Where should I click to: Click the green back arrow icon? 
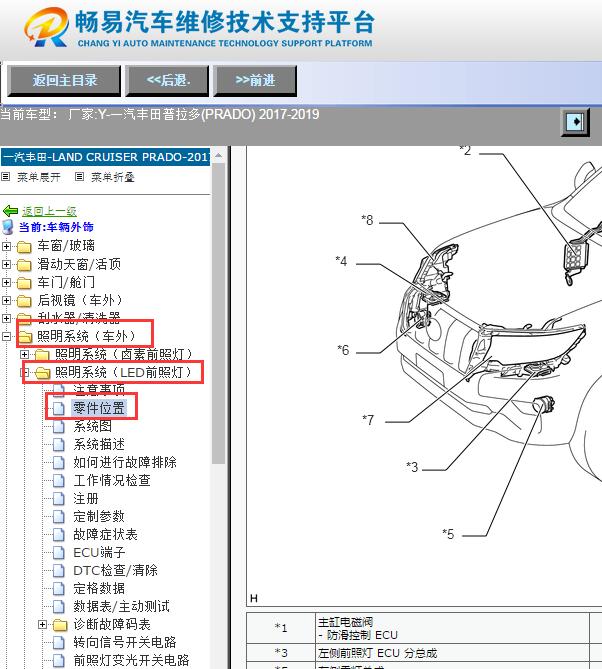click(x=10, y=211)
